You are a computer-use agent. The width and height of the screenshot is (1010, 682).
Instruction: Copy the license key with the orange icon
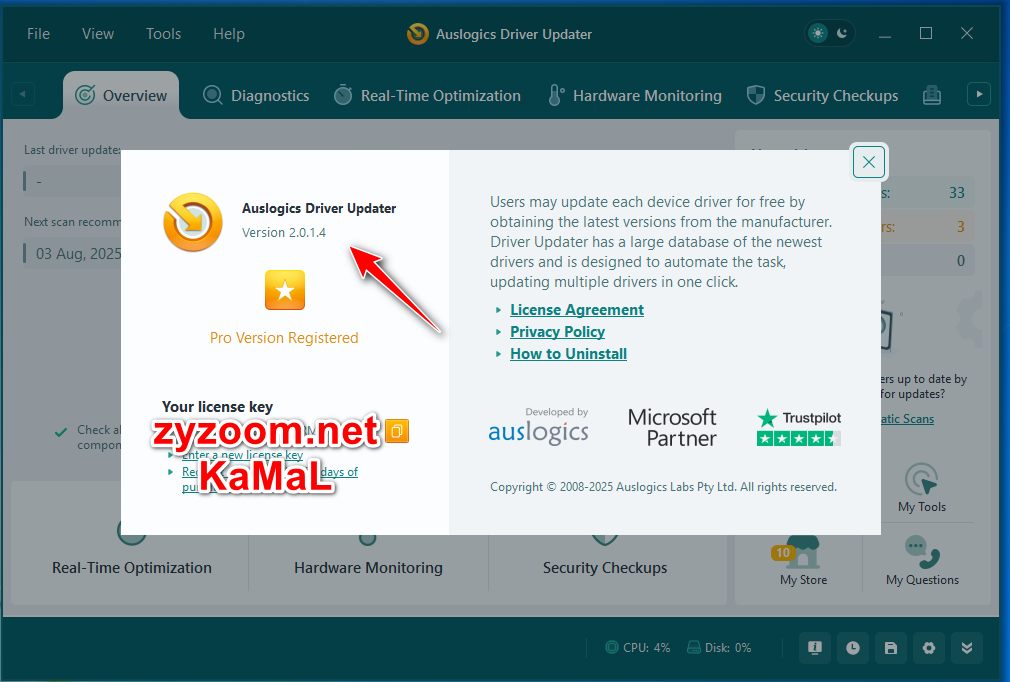397,431
